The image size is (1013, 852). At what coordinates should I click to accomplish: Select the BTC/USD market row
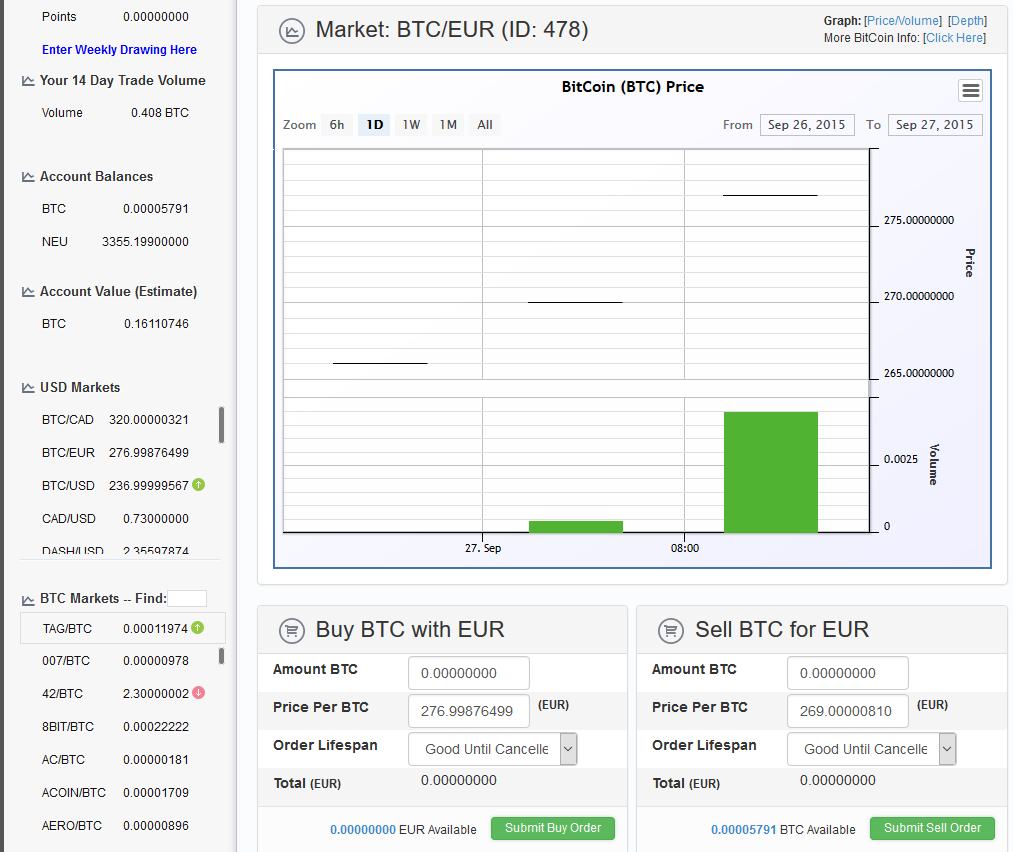tap(115, 486)
